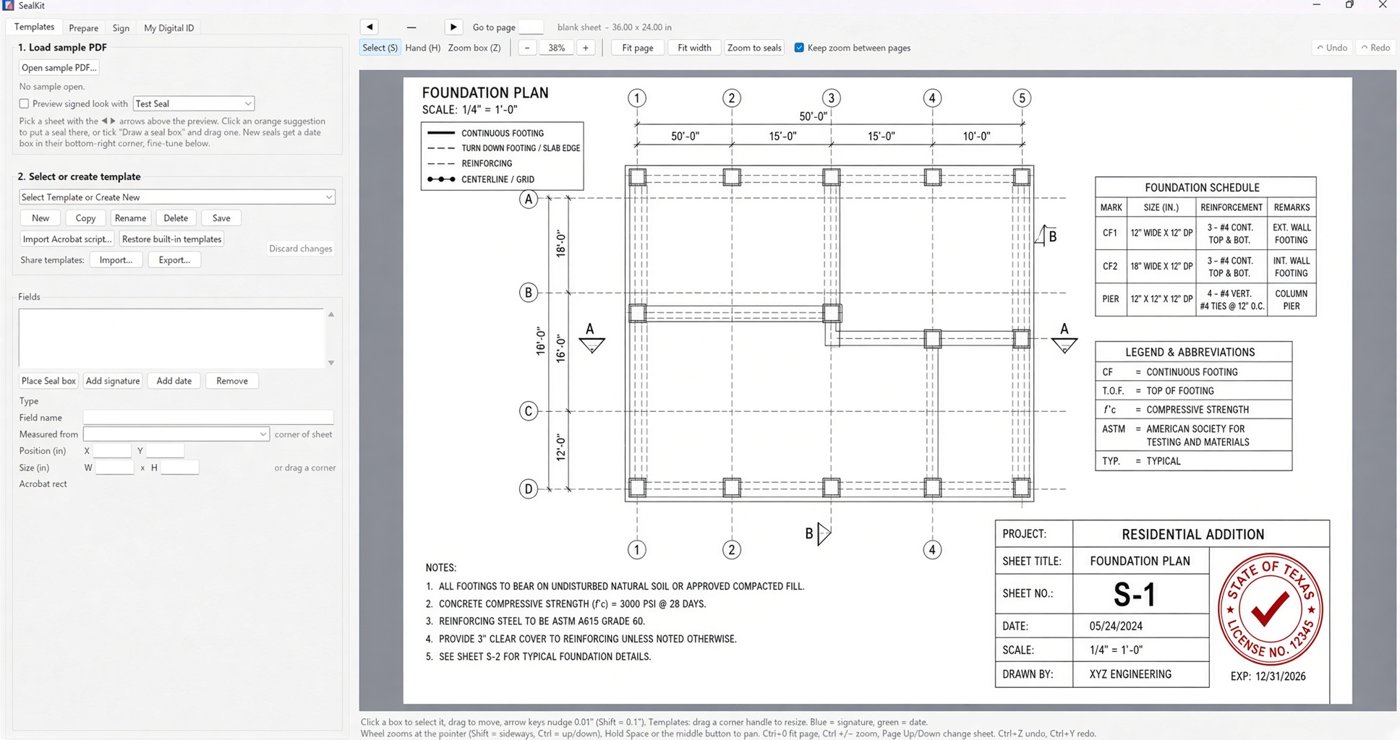Click the Delete template button

tap(176, 218)
